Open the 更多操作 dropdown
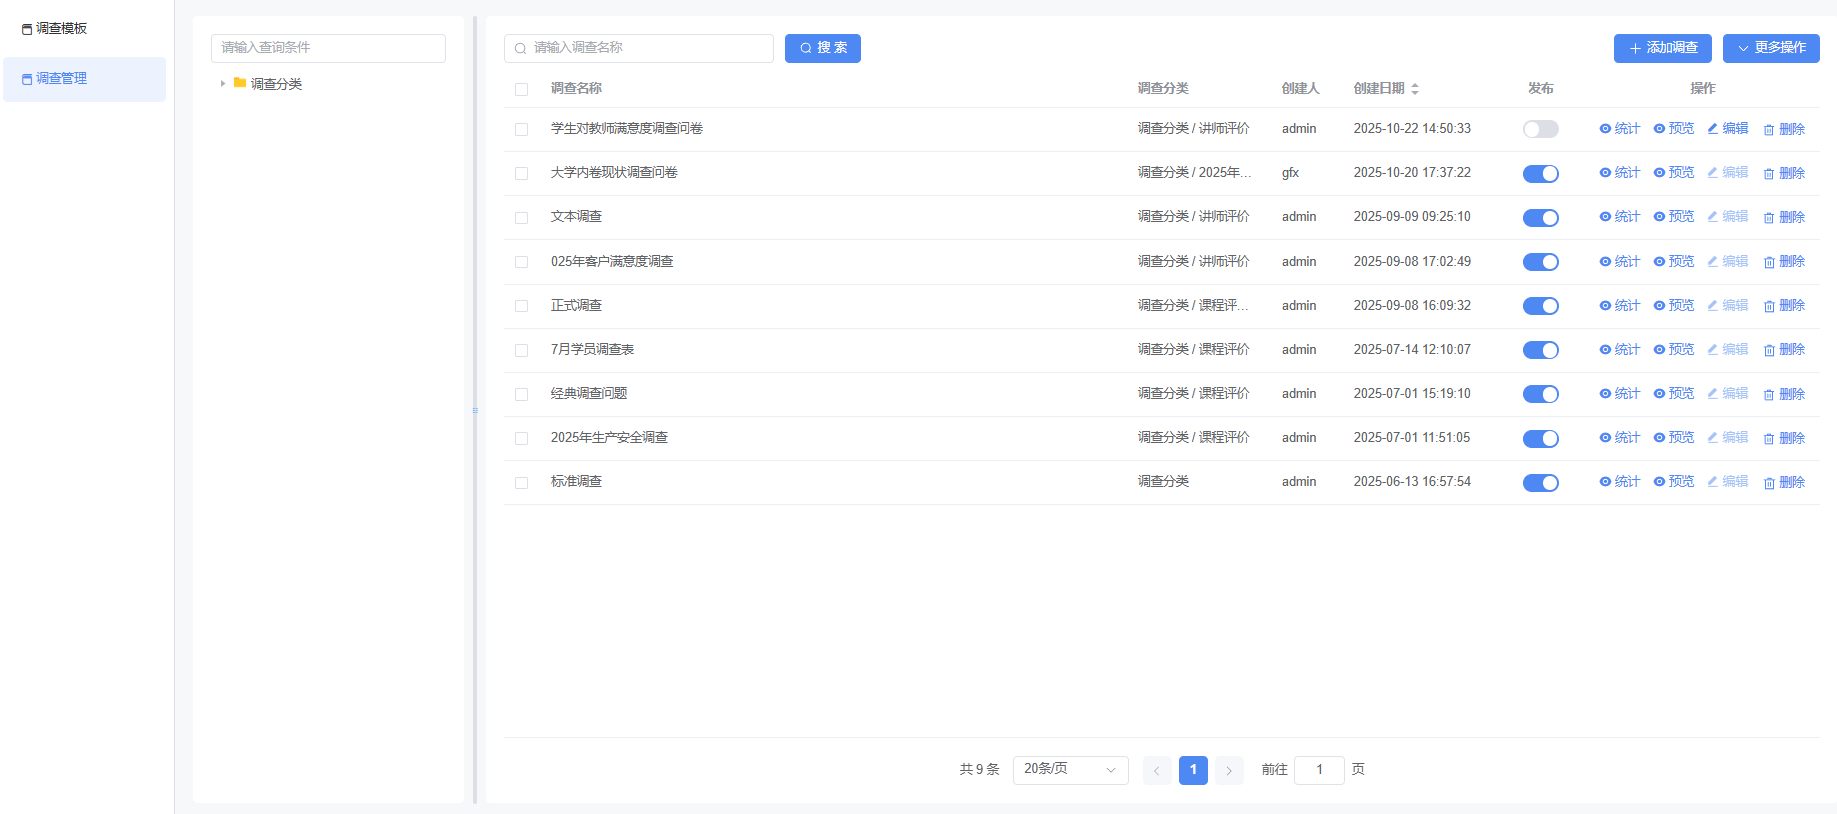Viewport: 1837px width, 814px height. point(1771,48)
